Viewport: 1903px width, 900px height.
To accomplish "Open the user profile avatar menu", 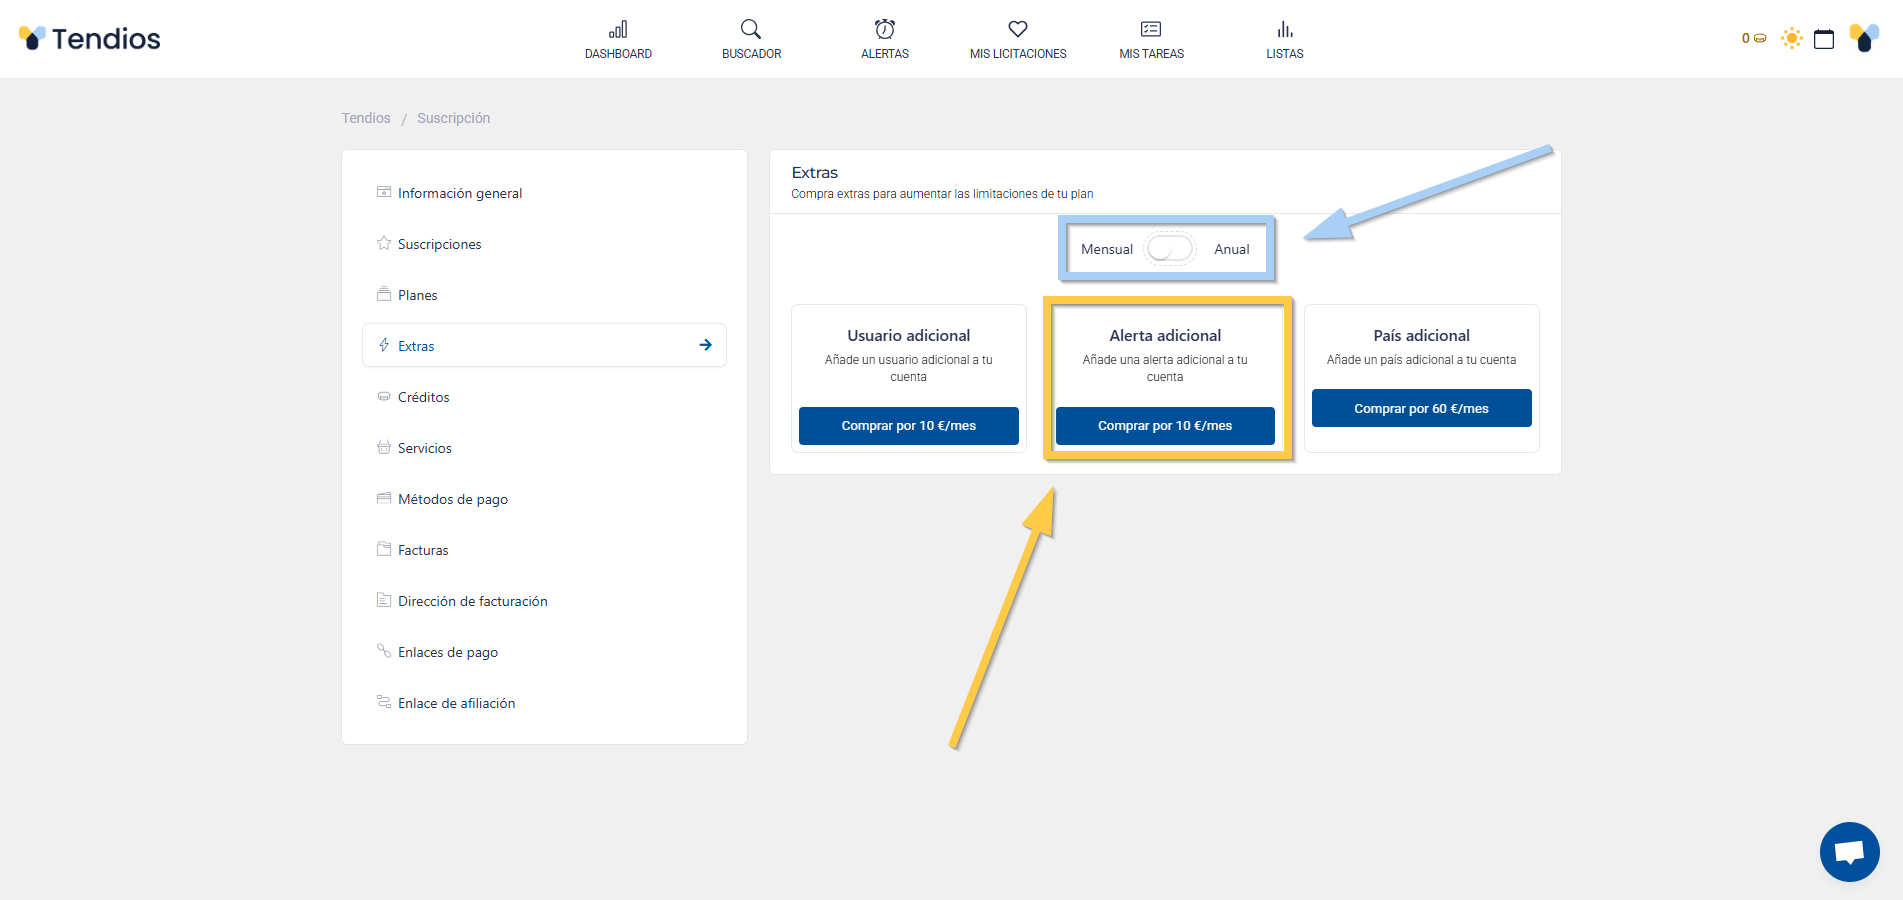I will (x=1864, y=39).
